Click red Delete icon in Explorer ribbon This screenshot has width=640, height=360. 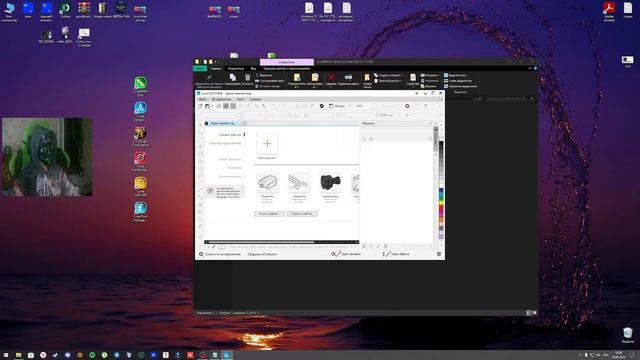pos(331,77)
